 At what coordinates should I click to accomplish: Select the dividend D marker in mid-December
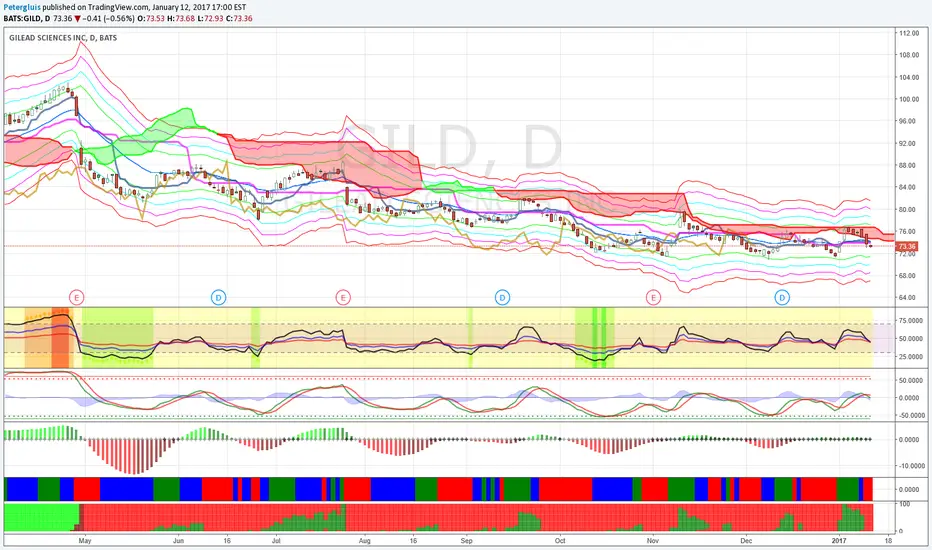782,297
